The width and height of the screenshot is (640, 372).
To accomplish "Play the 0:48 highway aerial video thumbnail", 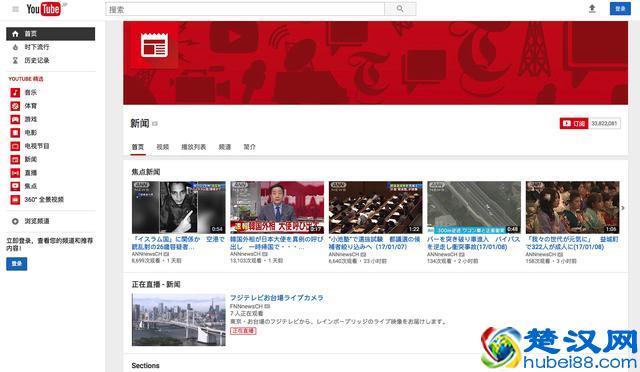I will coord(474,207).
